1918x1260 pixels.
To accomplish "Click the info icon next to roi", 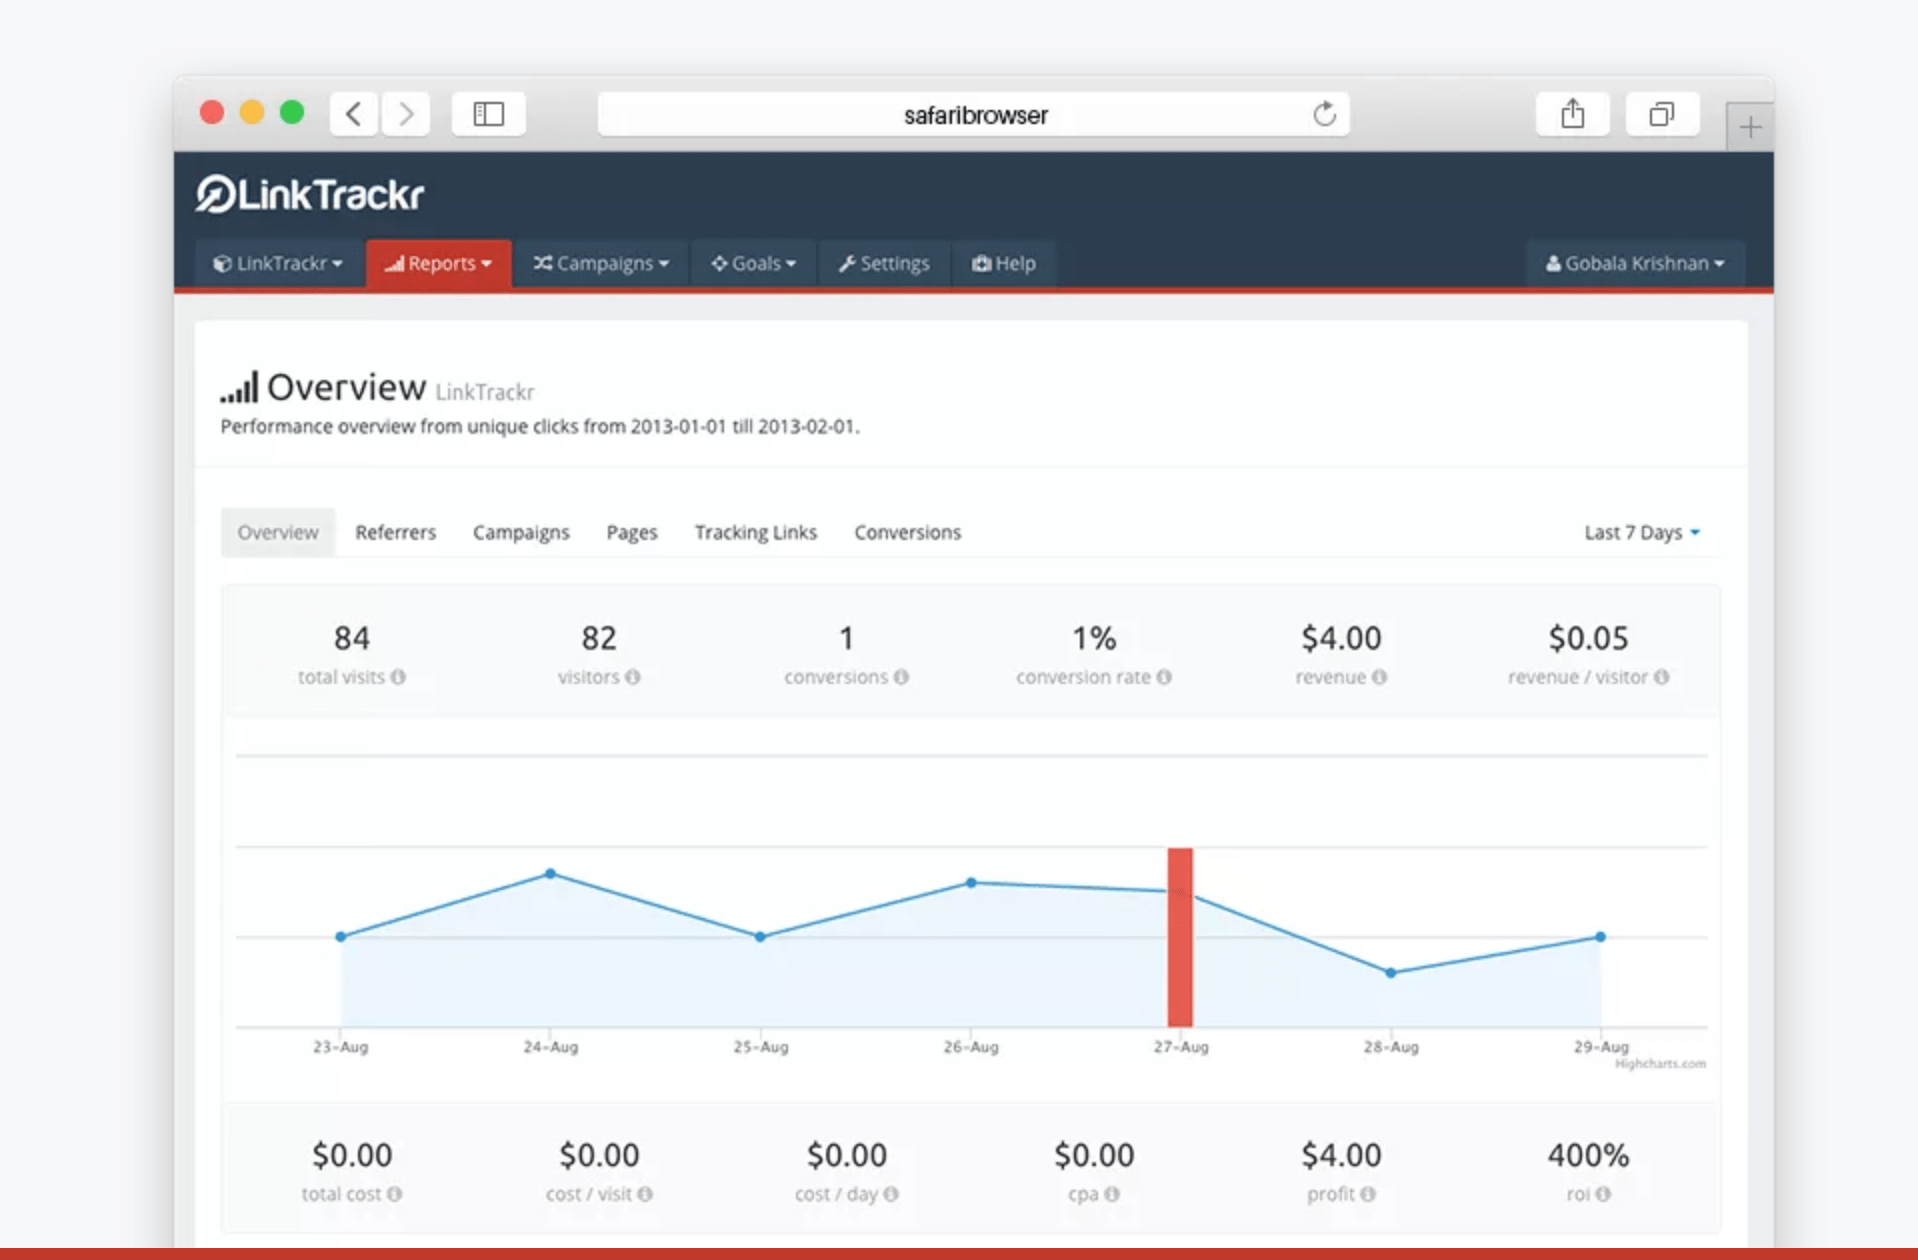I will [1603, 1194].
